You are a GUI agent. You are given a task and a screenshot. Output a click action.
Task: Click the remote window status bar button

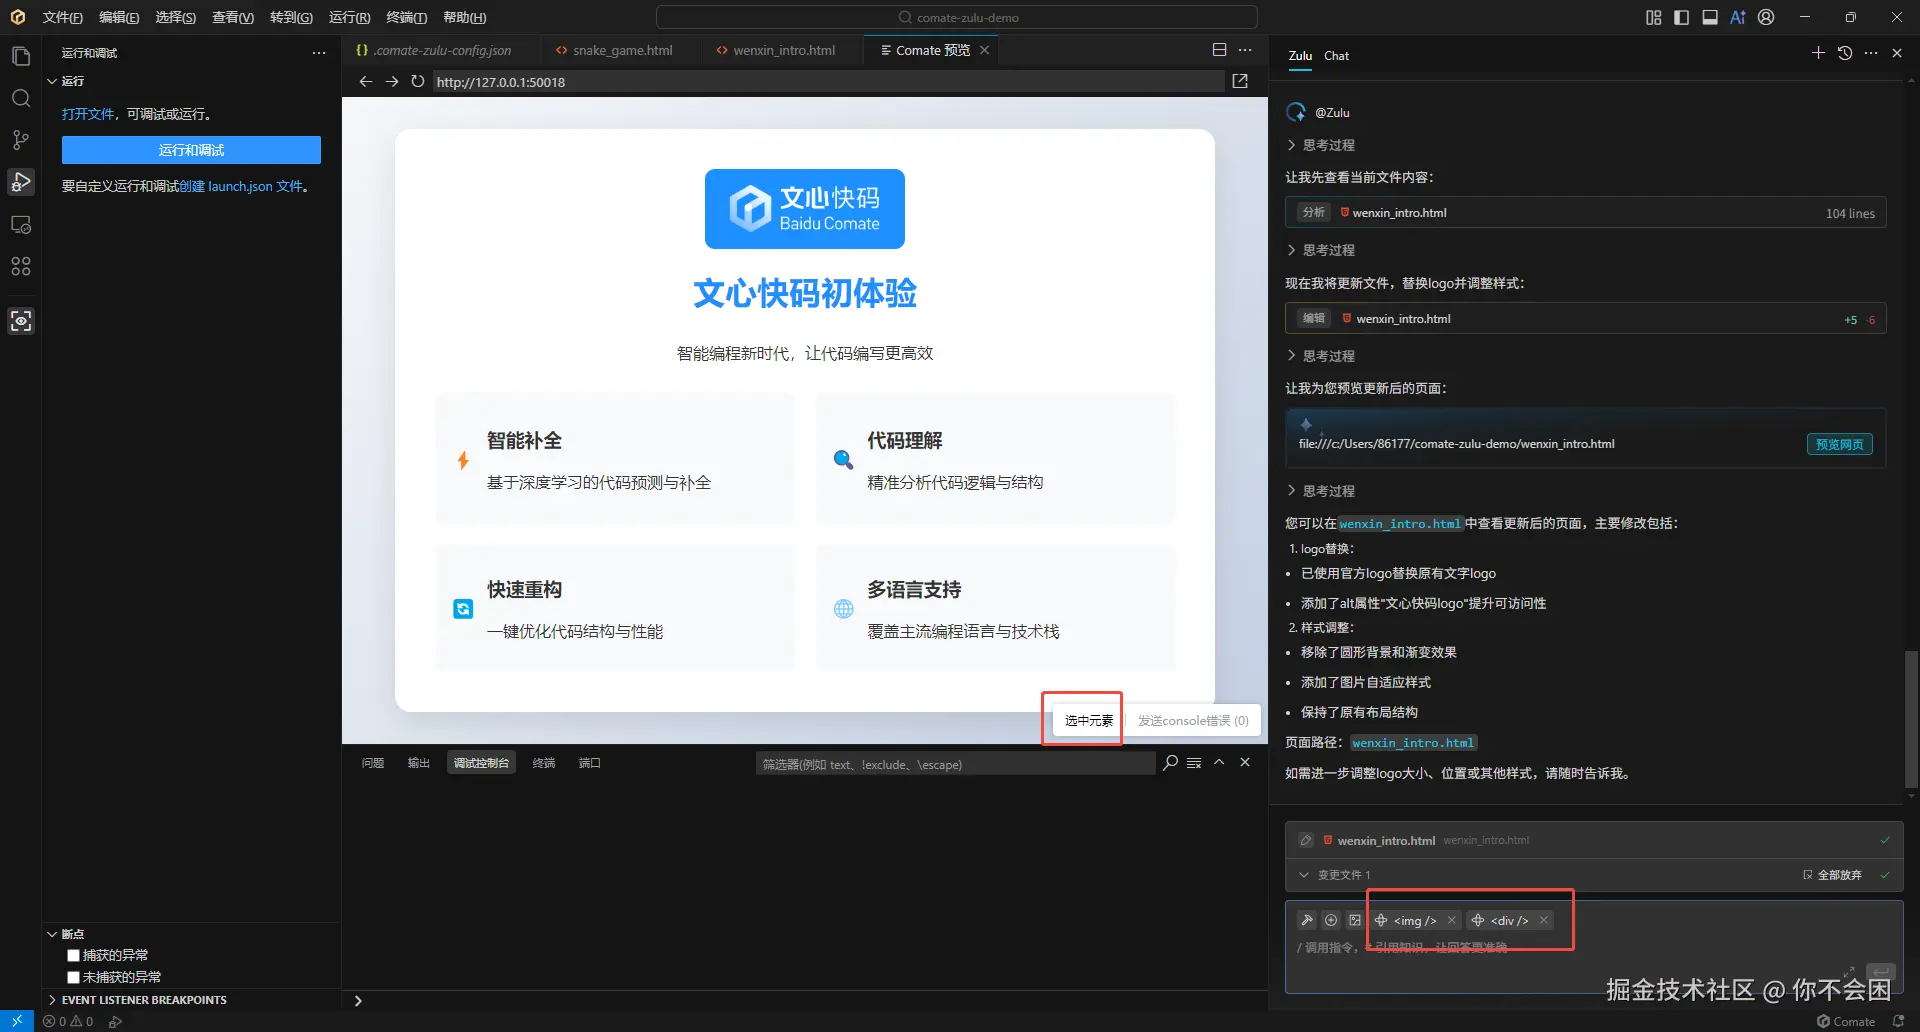17,1021
